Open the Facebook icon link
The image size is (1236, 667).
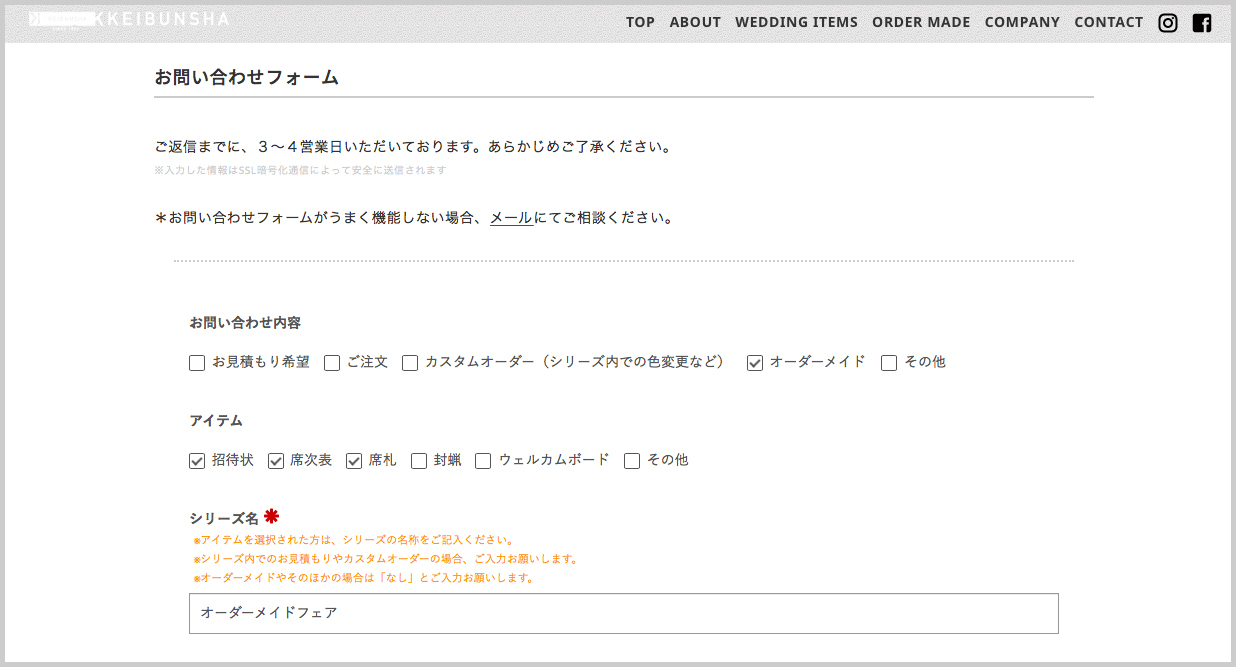[x=1202, y=23]
